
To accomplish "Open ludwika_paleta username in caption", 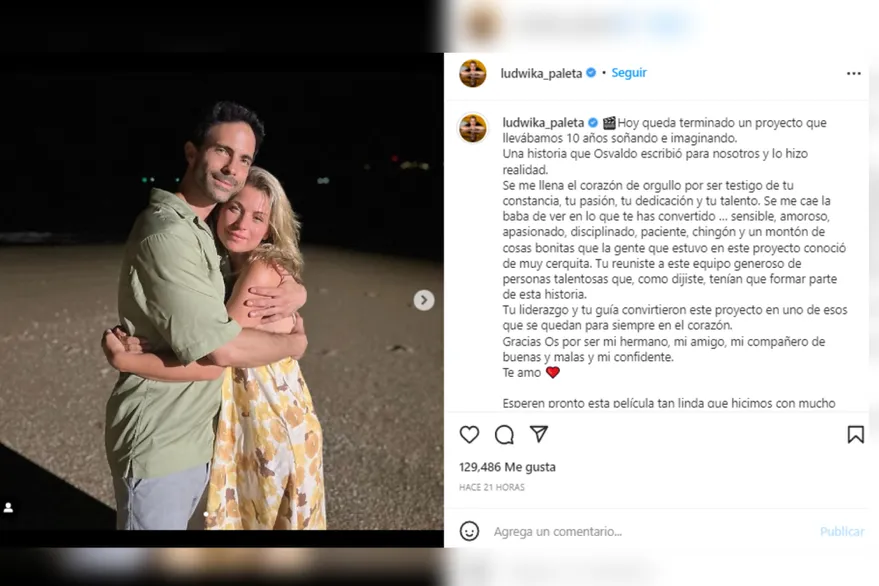I will pyautogui.click(x=543, y=123).
